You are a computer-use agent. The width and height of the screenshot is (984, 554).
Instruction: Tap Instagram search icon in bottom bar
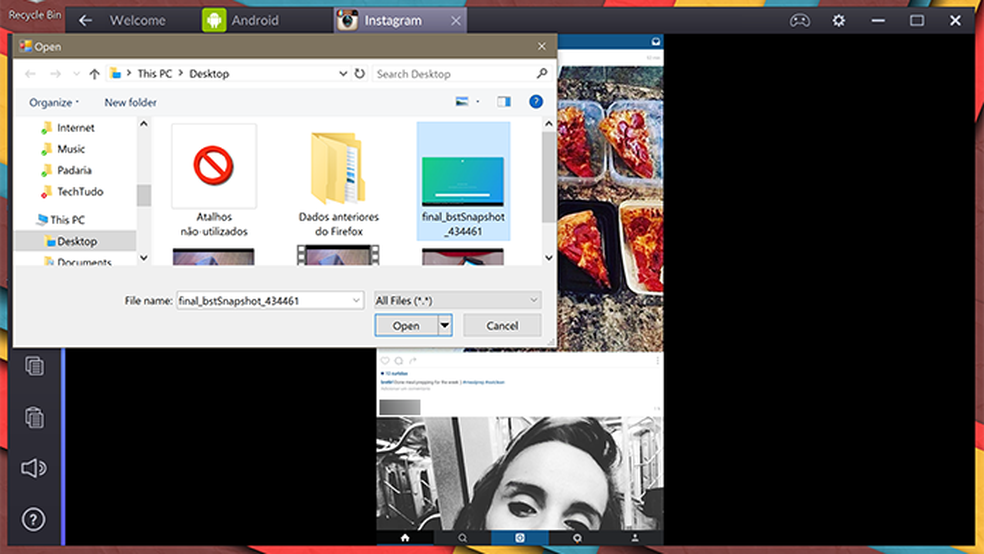(463, 538)
